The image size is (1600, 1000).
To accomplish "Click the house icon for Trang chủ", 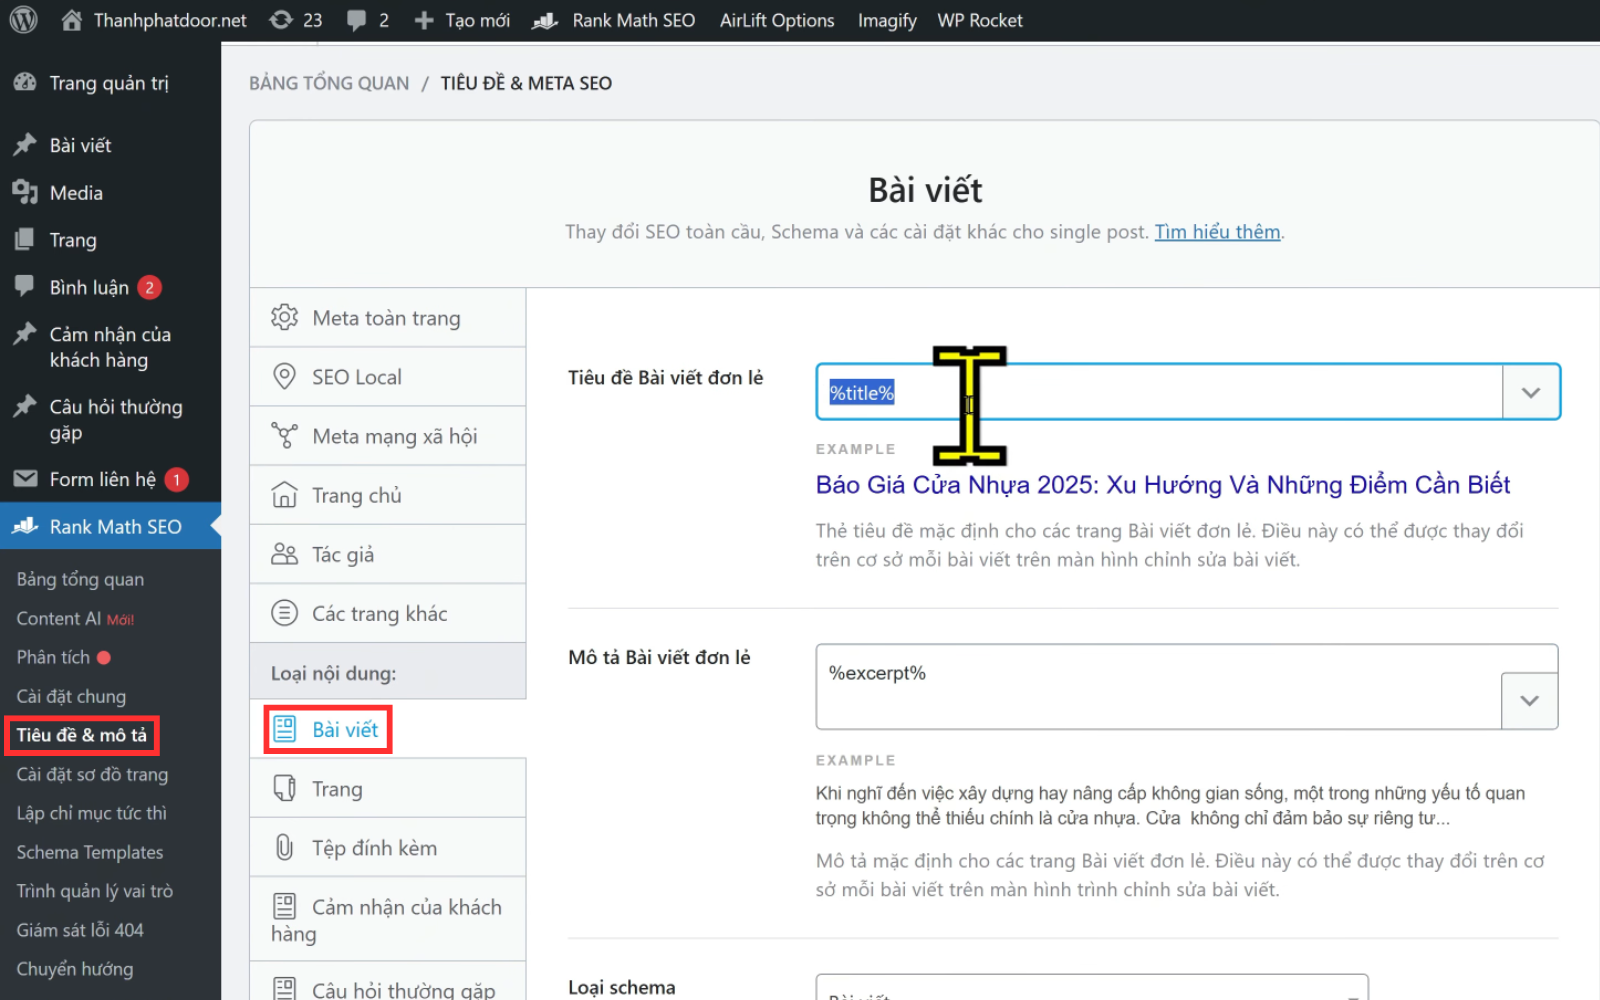I will tap(284, 494).
